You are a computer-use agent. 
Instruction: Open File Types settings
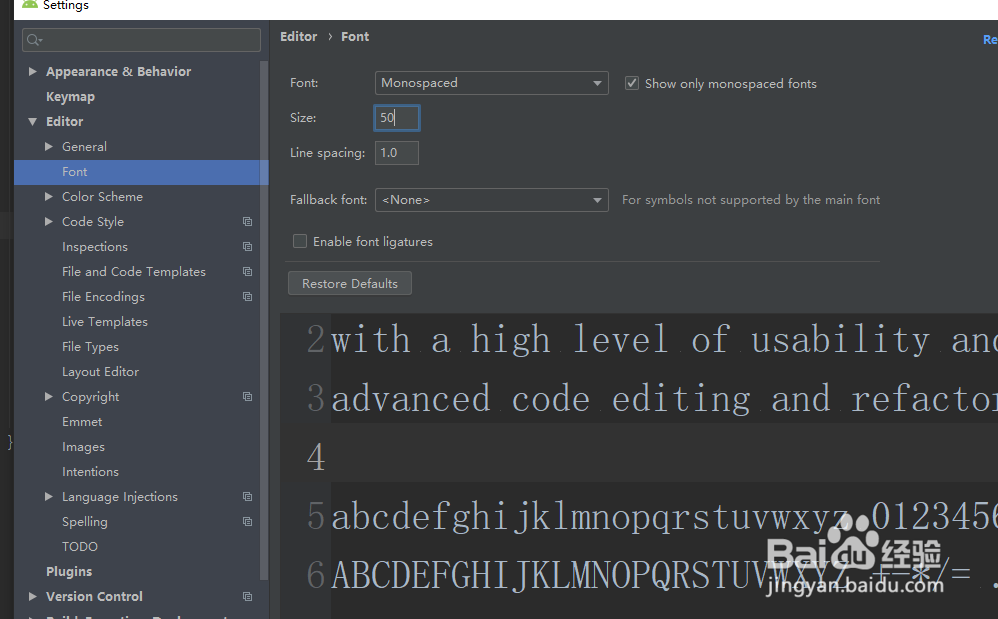[90, 347]
